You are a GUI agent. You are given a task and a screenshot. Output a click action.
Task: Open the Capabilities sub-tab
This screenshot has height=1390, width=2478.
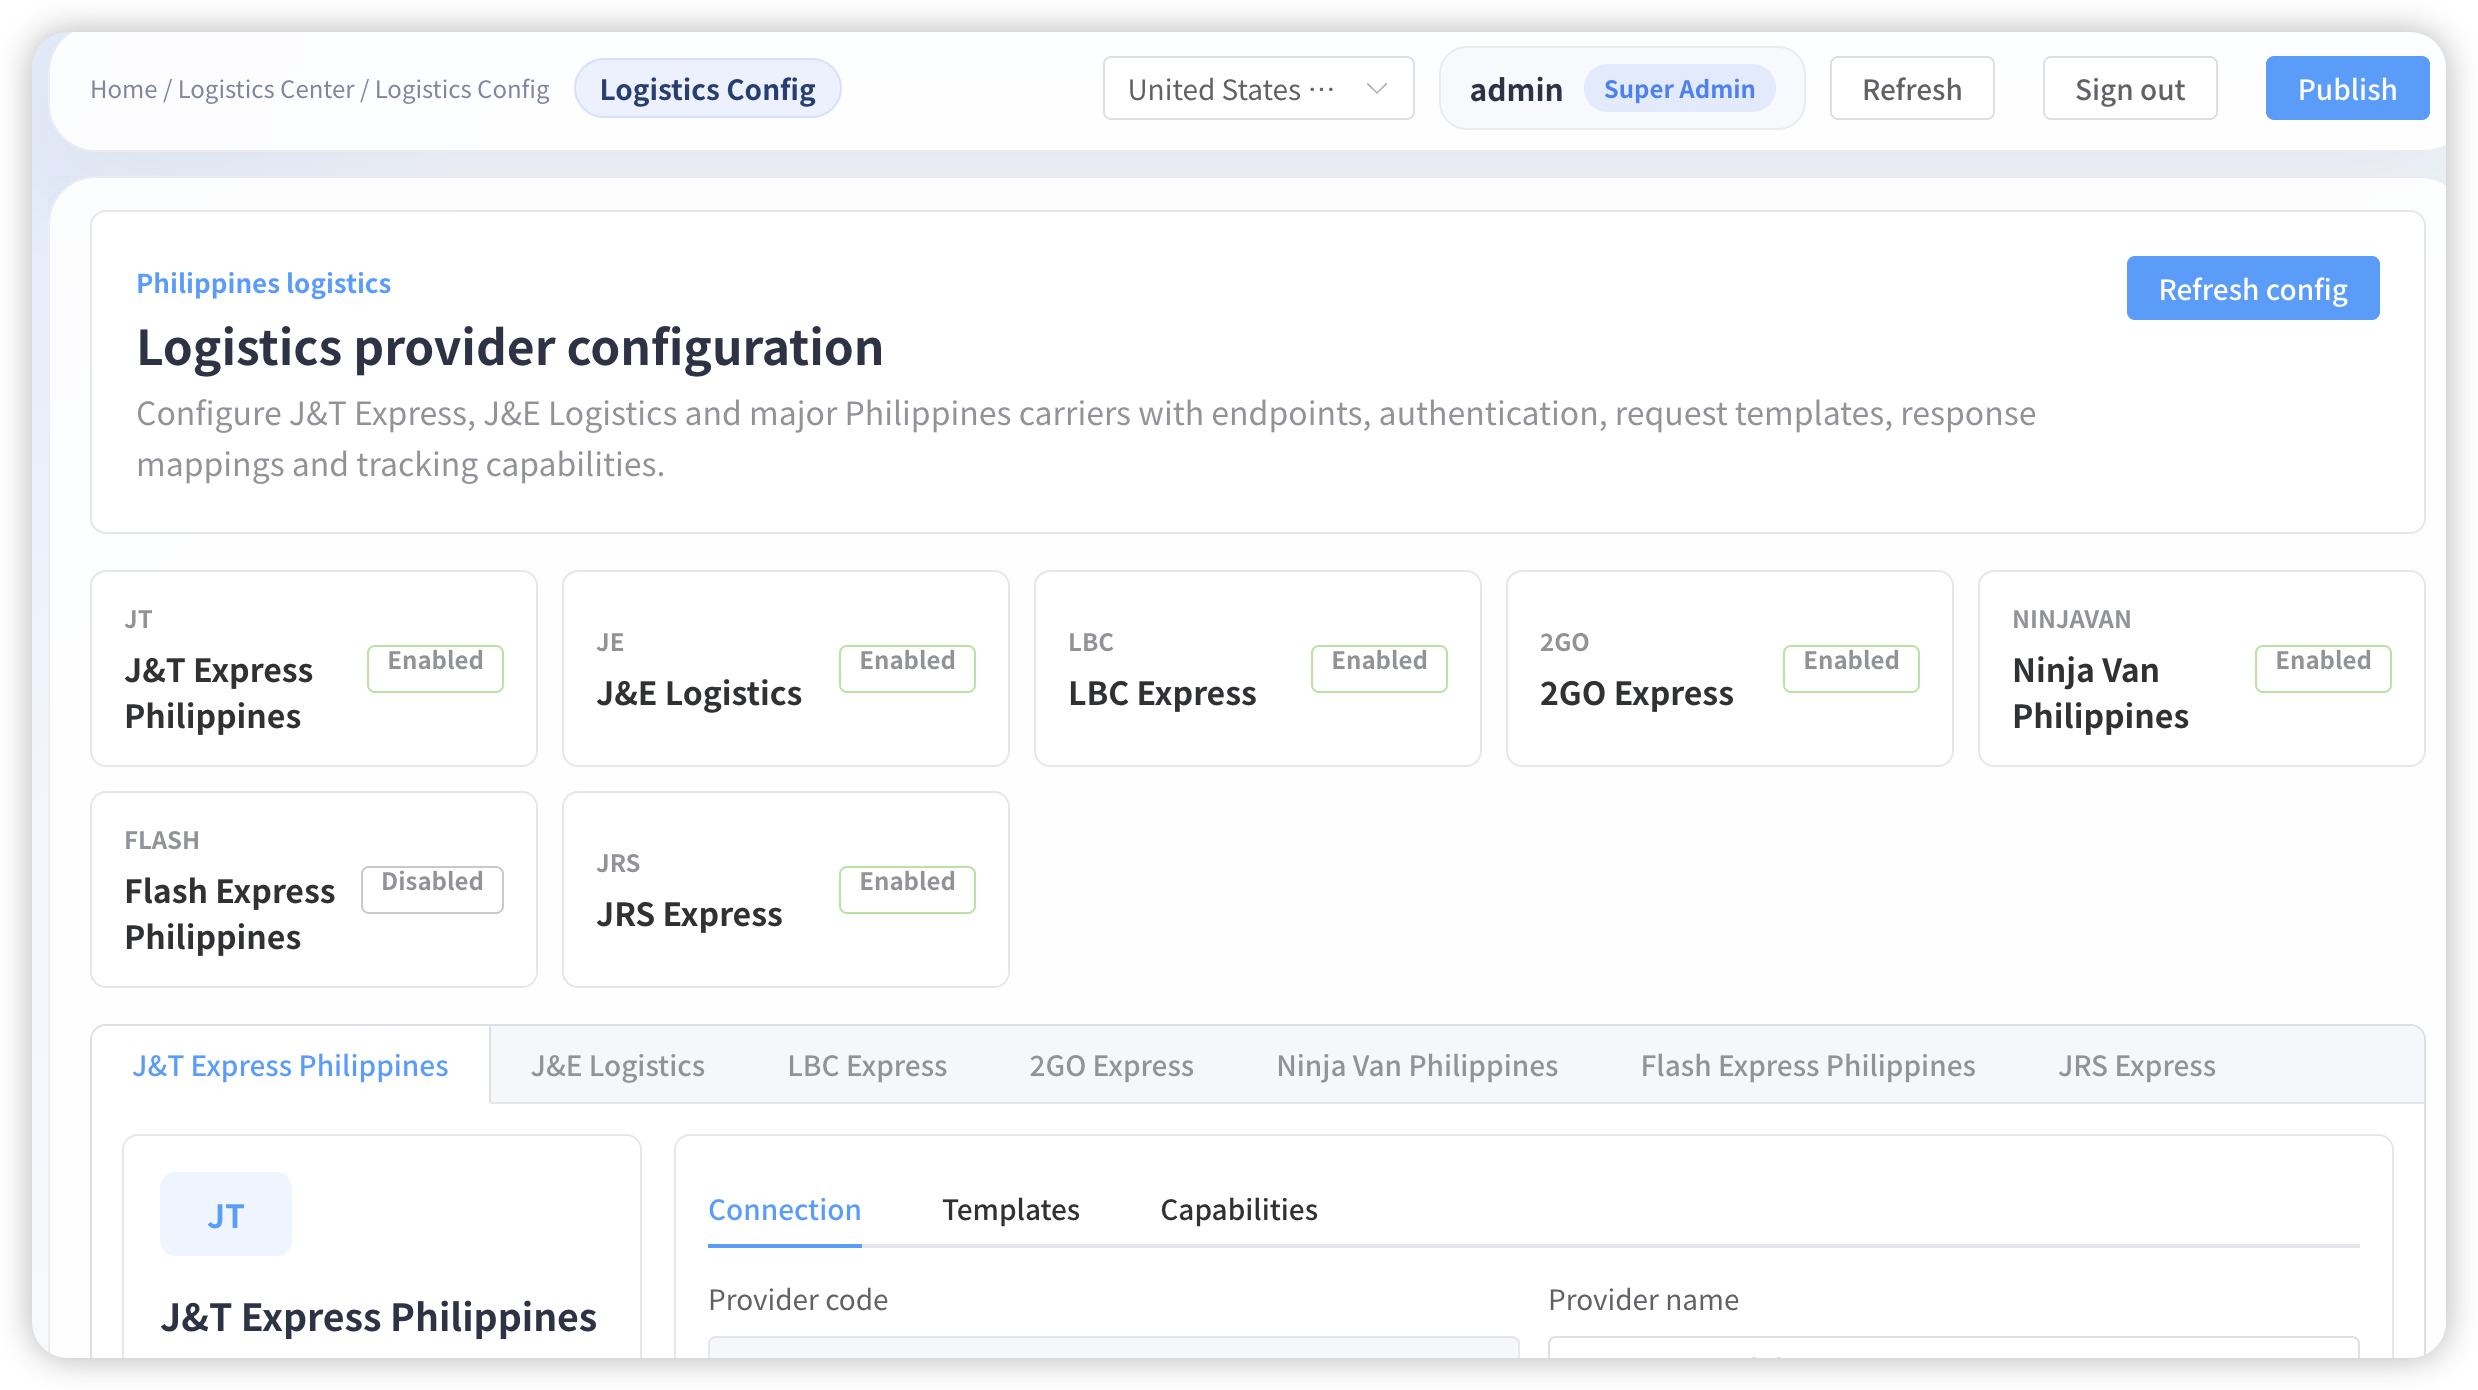coord(1239,1210)
